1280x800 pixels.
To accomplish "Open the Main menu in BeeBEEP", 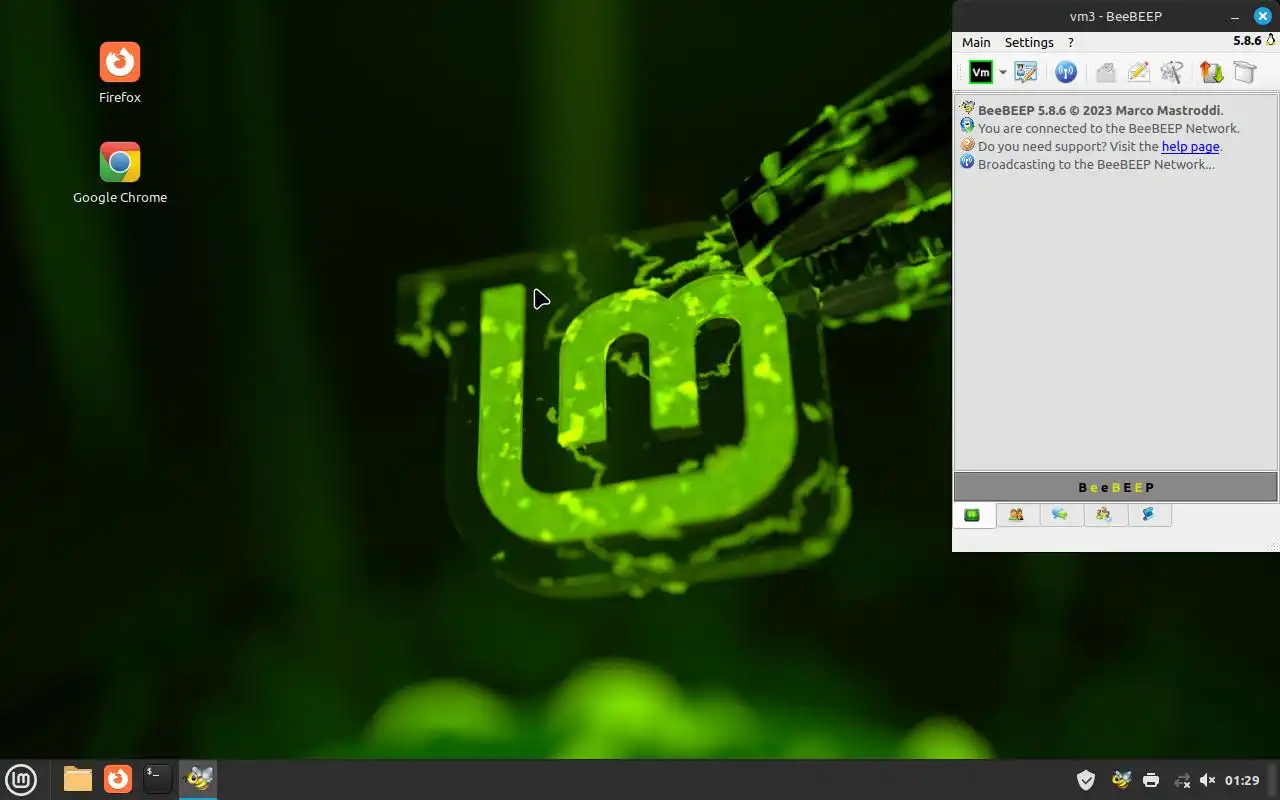I will tap(976, 42).
